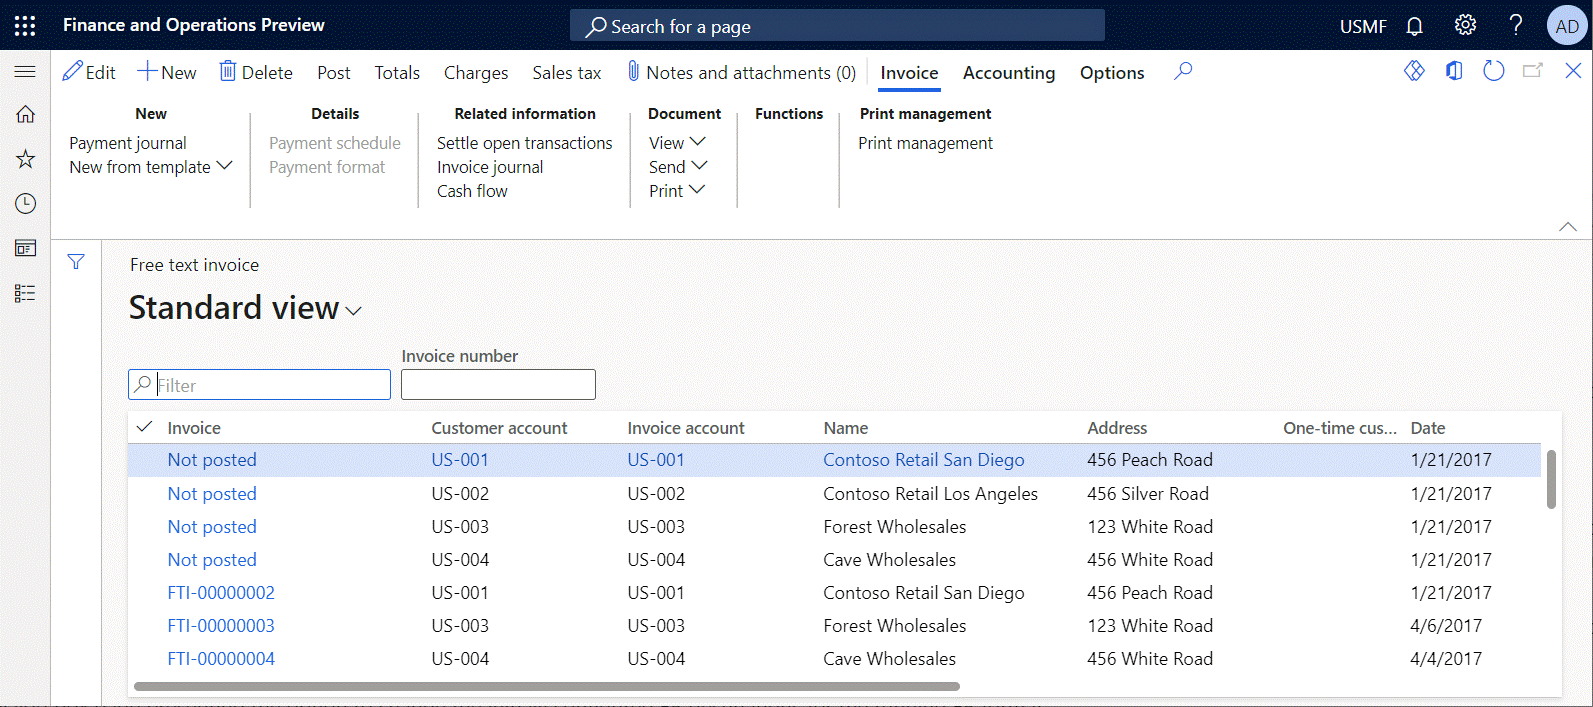Refresh the page icon
This screenshot has height=707, width=1593.
tap(1493, 70)
